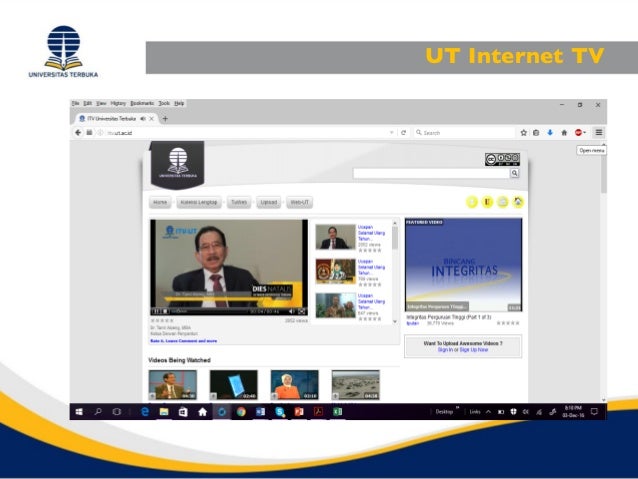This screenshot has height=479, width=638.
Task: Open Word from the taskbar
Action: [260, 412]
